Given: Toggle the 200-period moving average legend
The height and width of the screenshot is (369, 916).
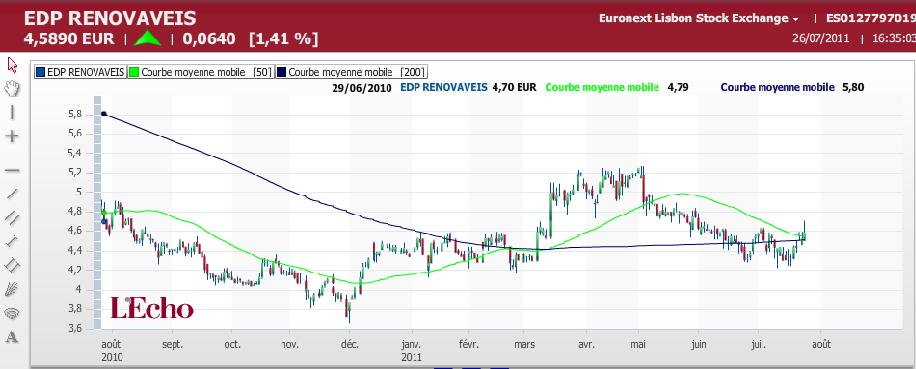Looking at the screenshot, I should (351, 72).
